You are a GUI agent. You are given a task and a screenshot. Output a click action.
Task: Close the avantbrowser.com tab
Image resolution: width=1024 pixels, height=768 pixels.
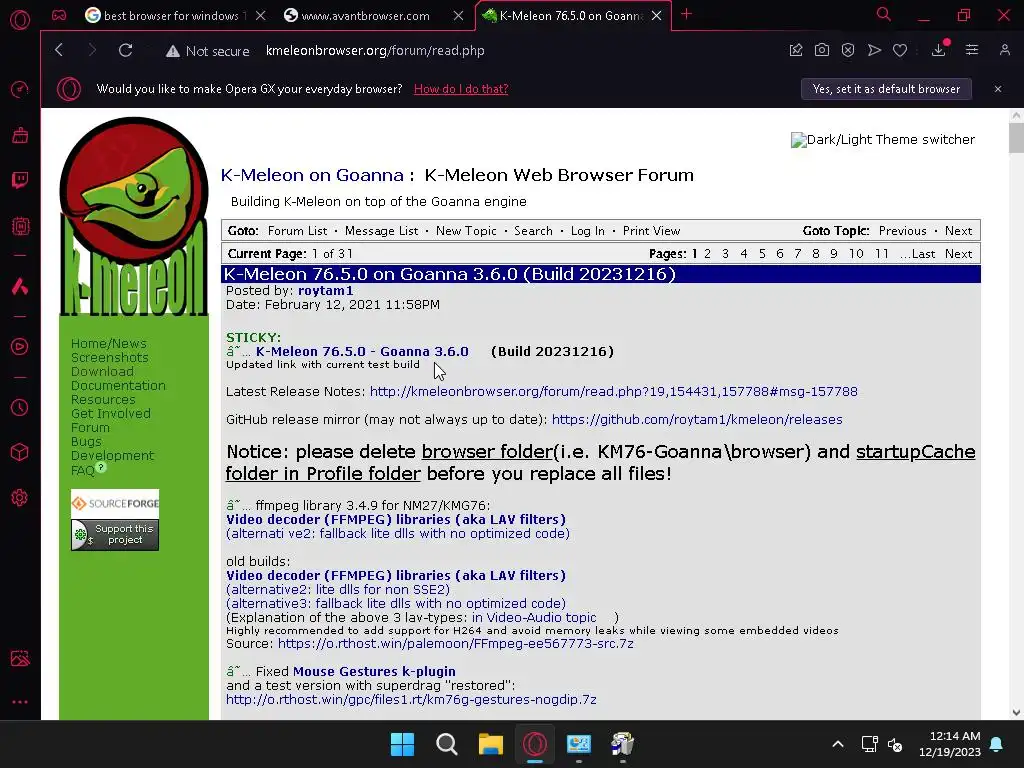click(x=458, y=16)
